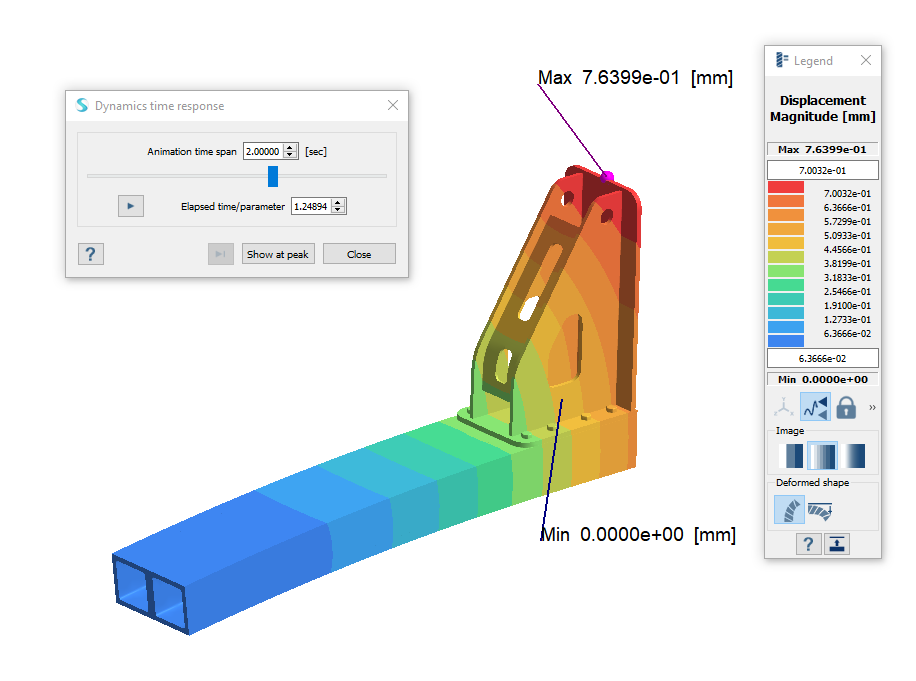Toggle the min/max probe markers icon

[815, 407]
